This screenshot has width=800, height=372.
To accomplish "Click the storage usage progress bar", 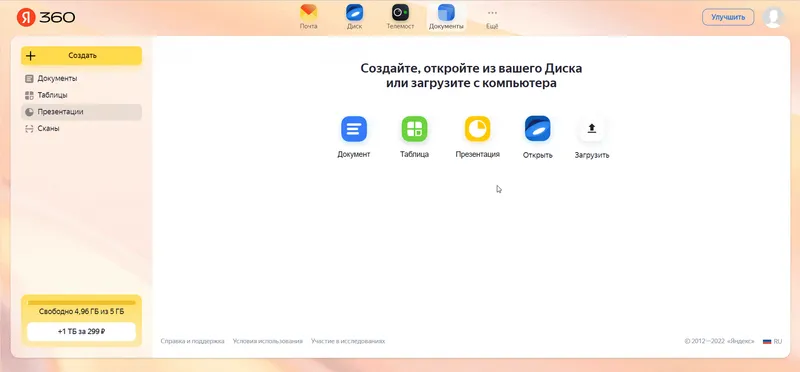I will [x=82, y=303].
